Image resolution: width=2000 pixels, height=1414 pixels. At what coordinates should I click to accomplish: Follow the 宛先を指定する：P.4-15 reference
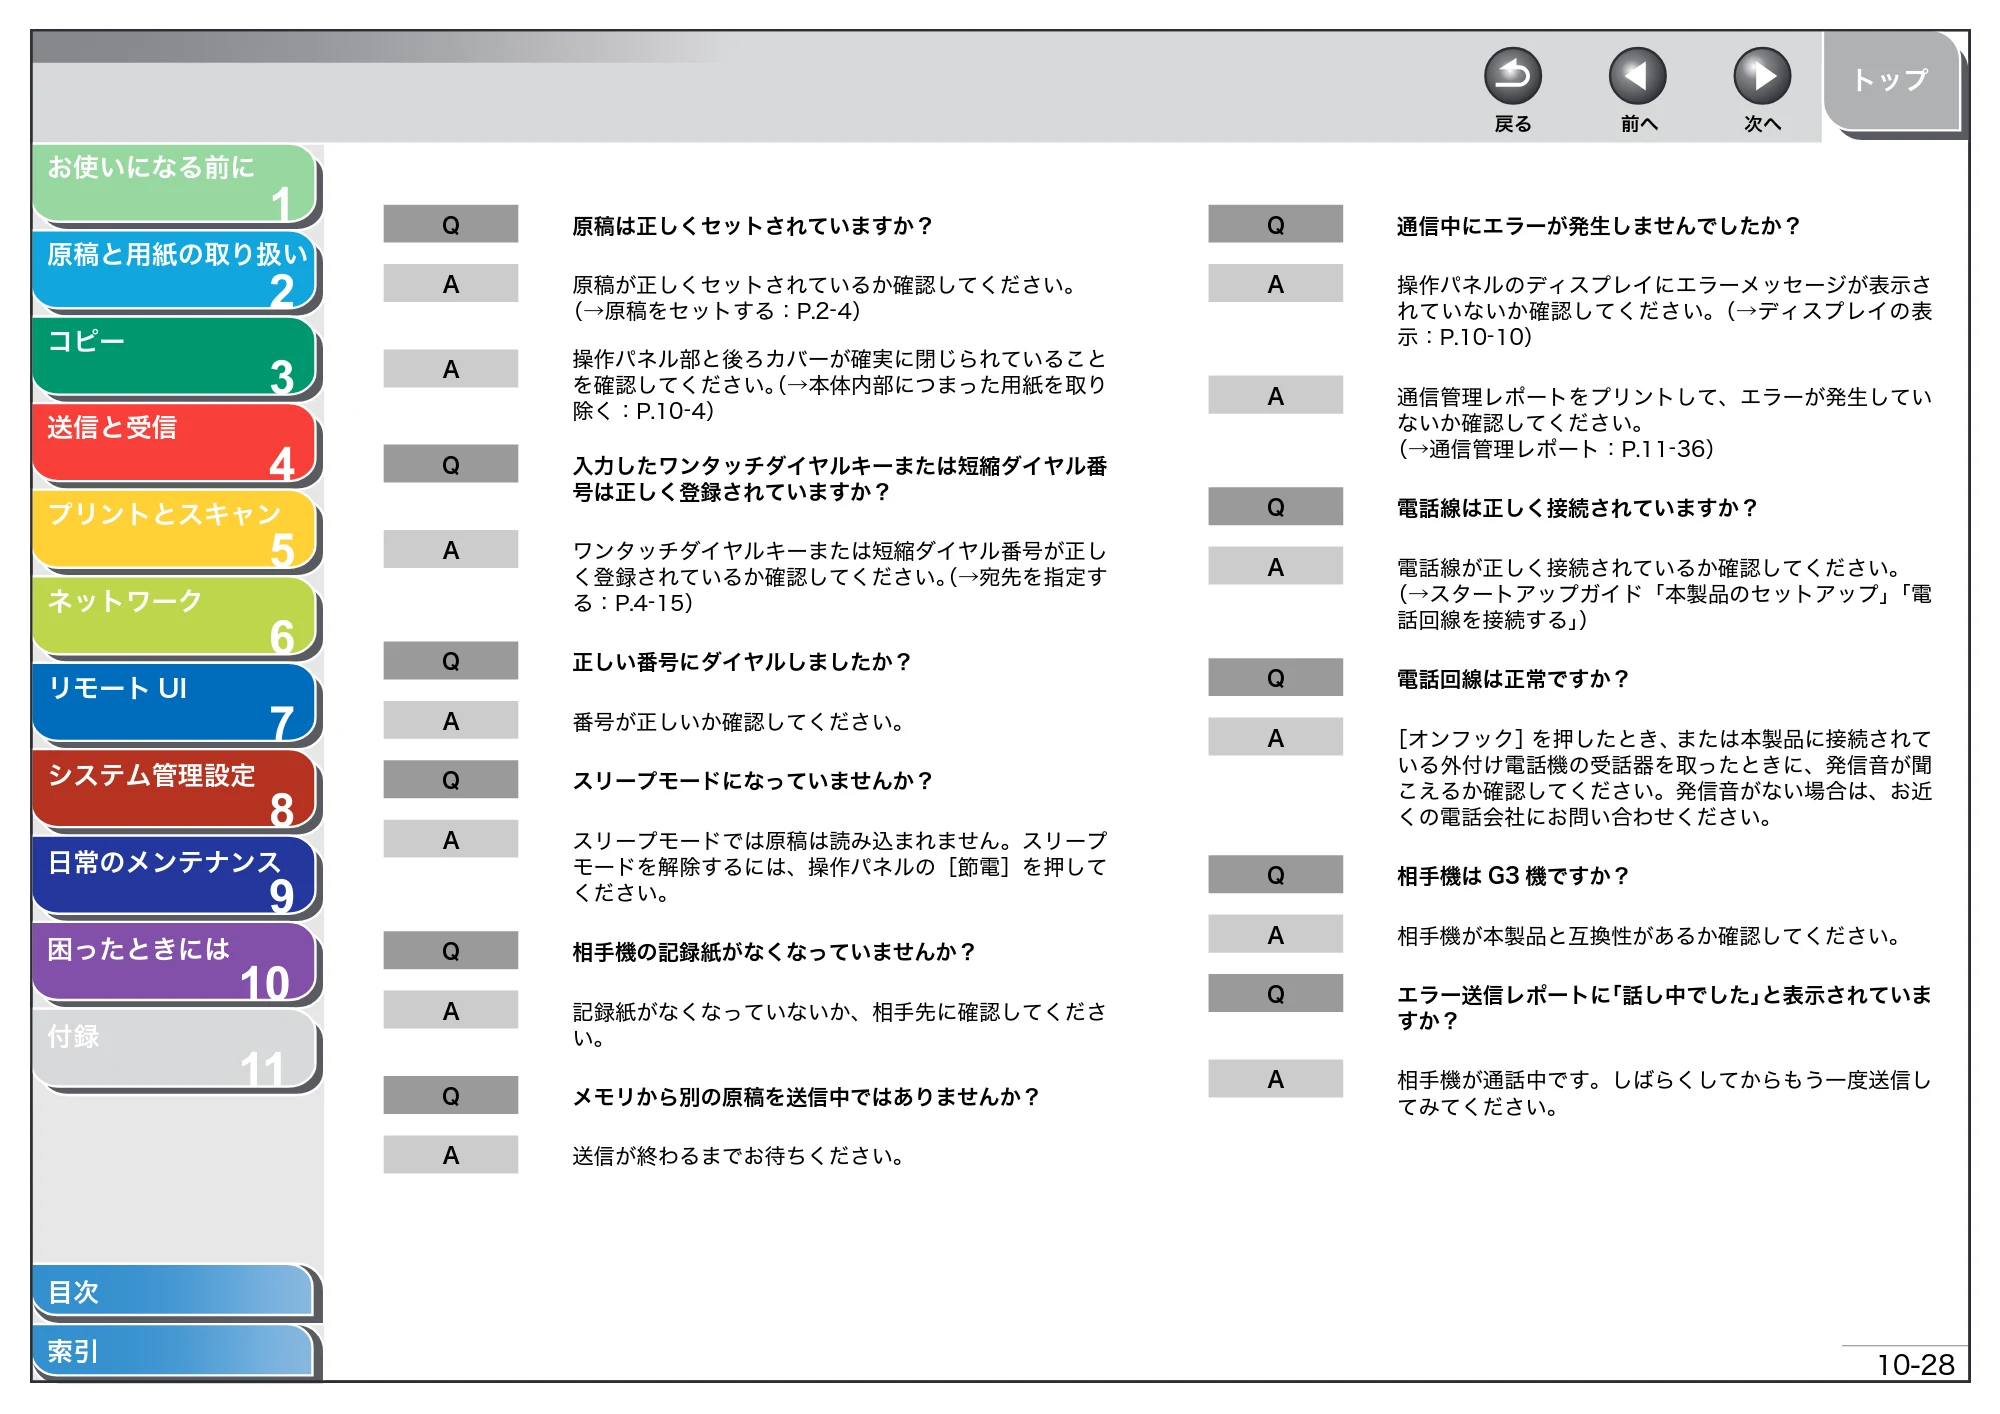pos(840,590)
